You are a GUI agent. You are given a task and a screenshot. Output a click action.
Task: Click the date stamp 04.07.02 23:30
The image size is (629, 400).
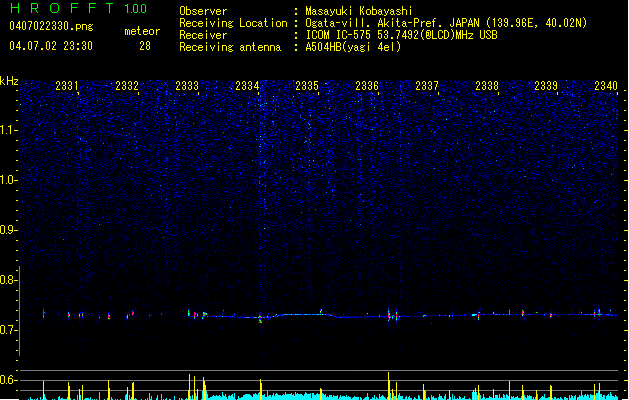[51, 46]
